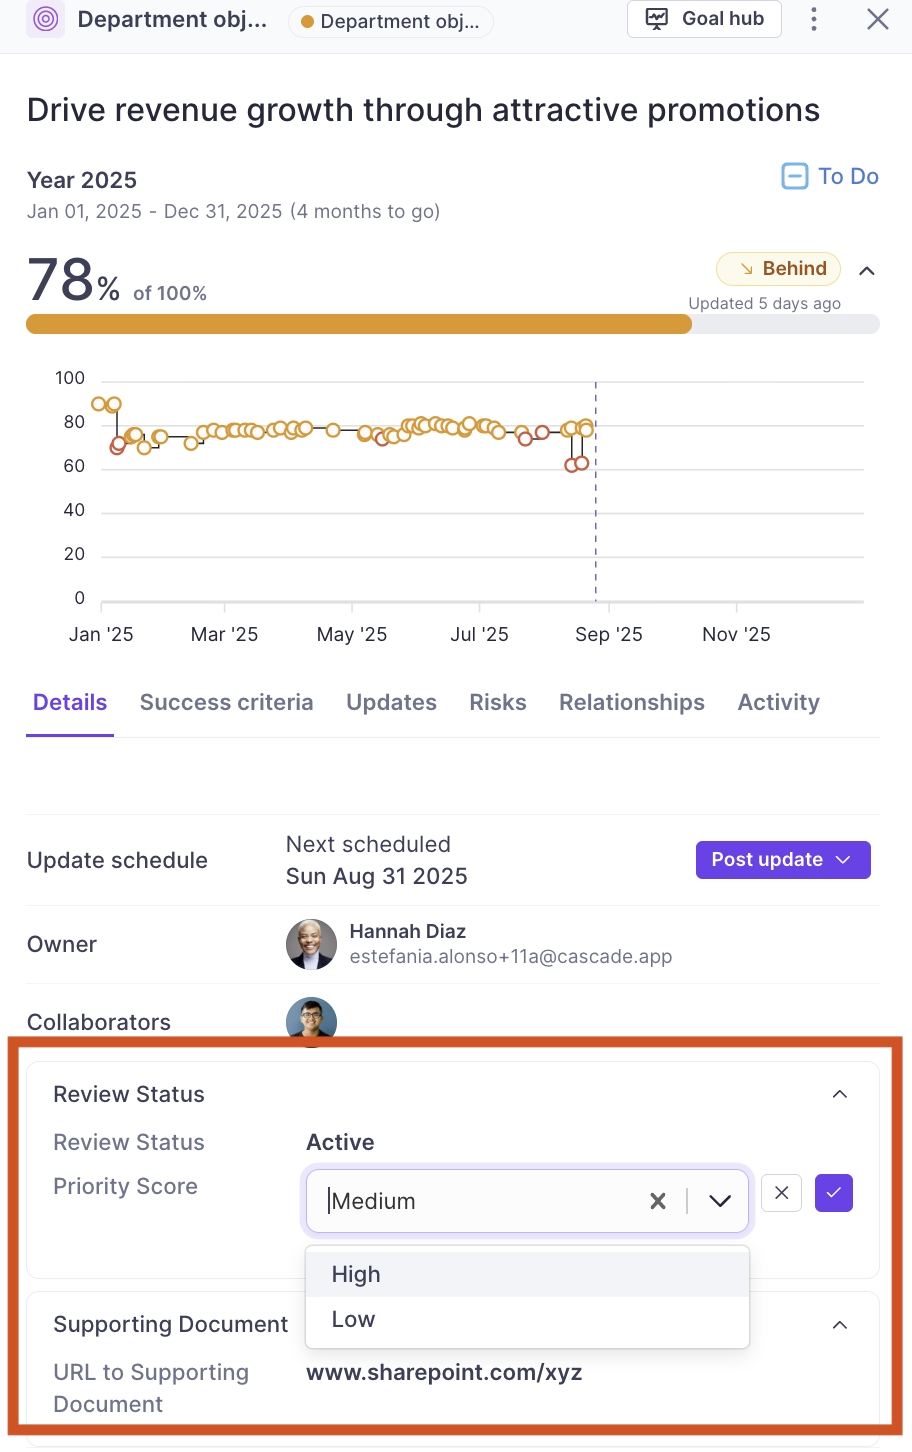Collapse the Review Status section
This screenshot has width=912, height=1452.
[x=840, y=1094]
